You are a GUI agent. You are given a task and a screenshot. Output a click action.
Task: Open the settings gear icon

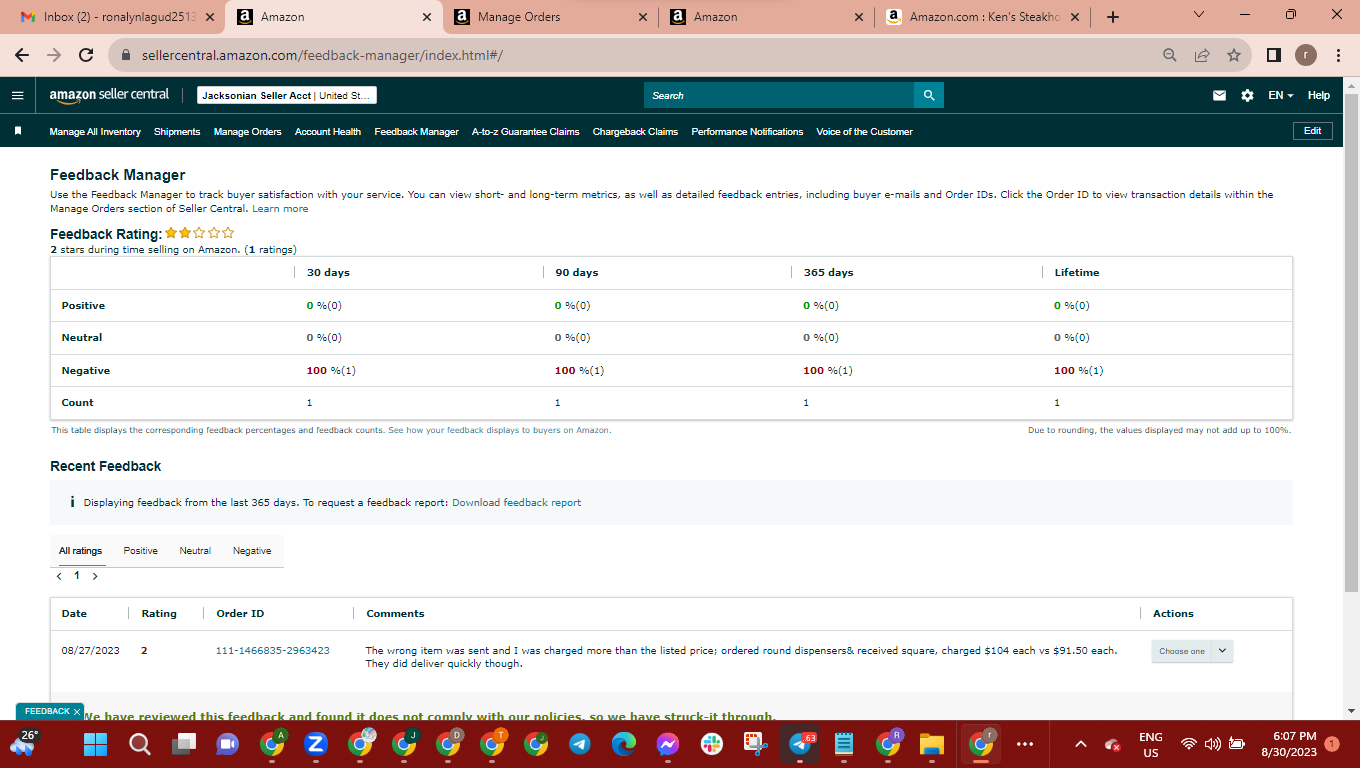pos(1247,96)
